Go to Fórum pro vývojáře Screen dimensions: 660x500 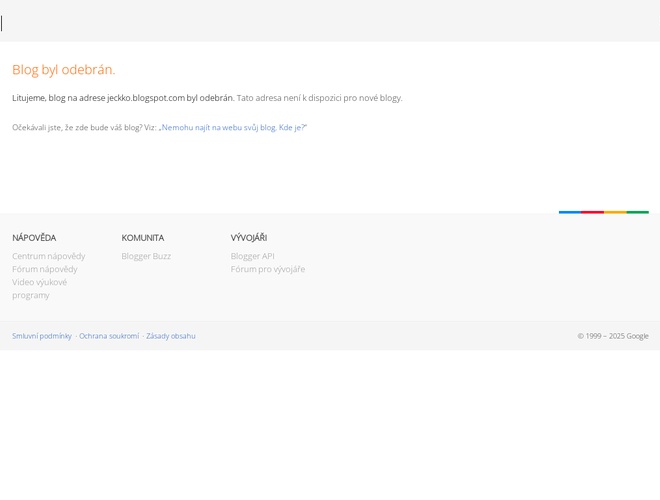[x=267, y=269]
